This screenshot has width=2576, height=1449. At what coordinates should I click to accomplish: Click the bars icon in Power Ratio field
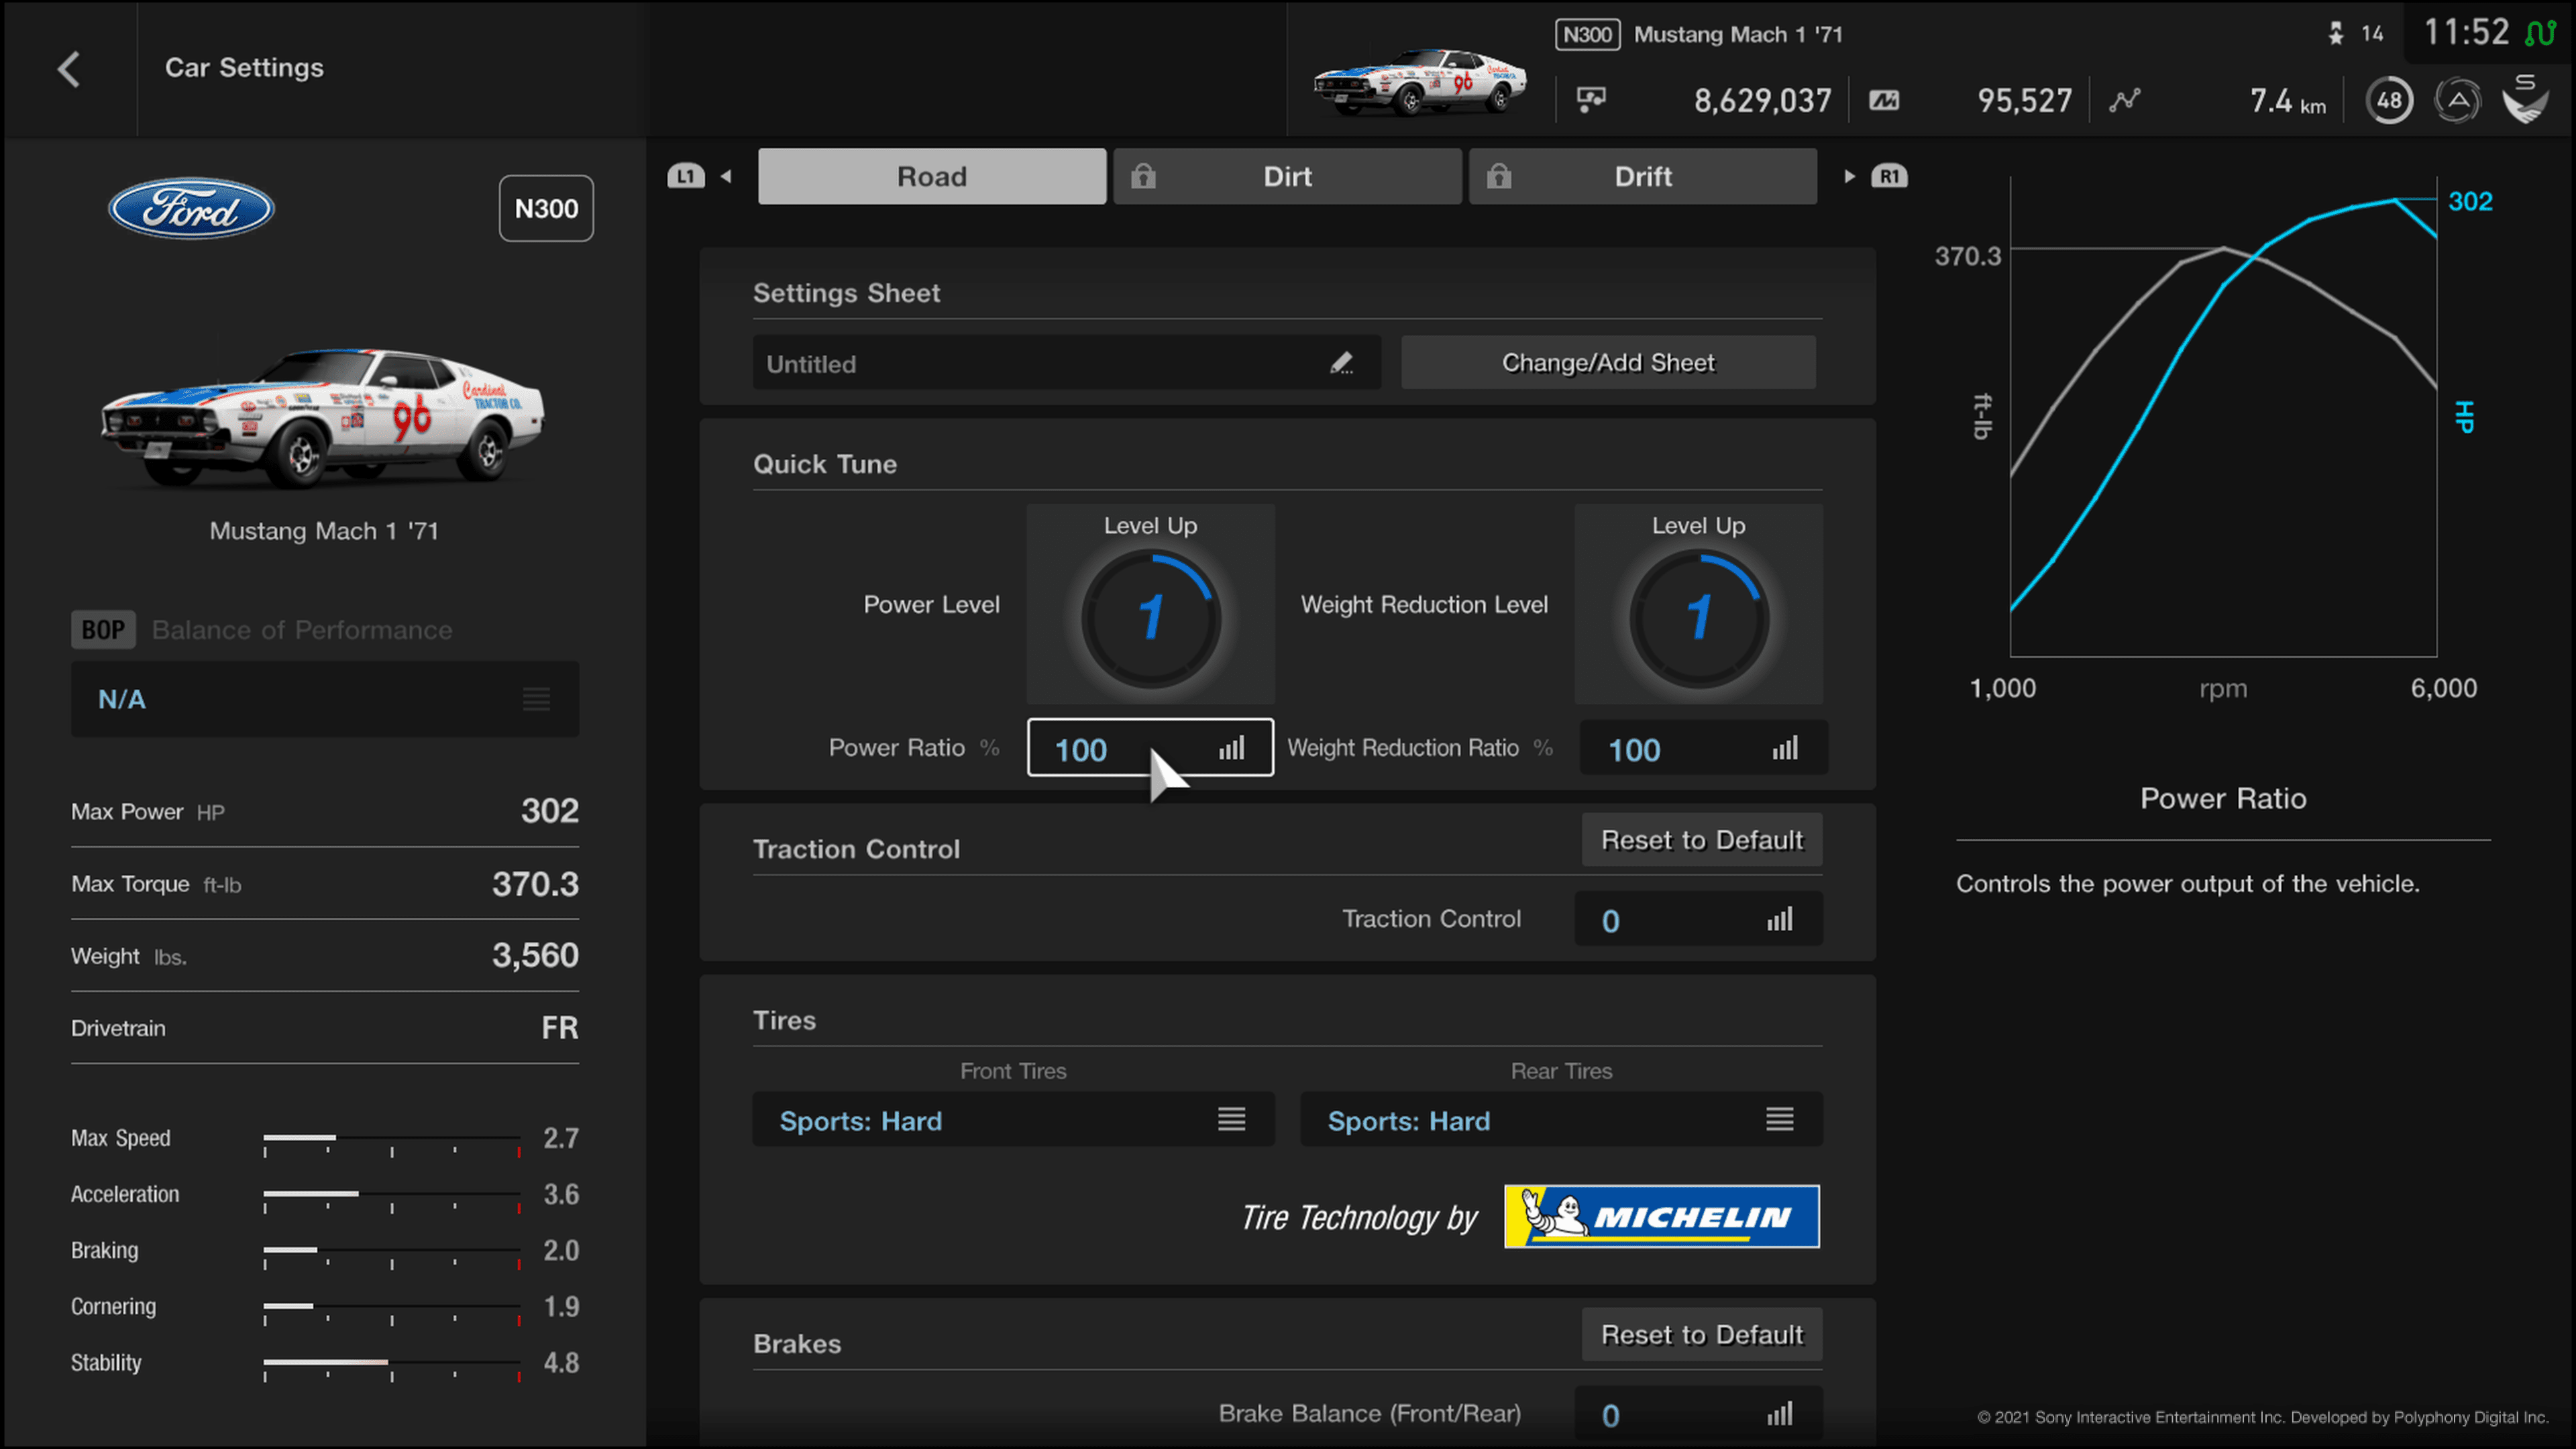[x=1231, y=747]
